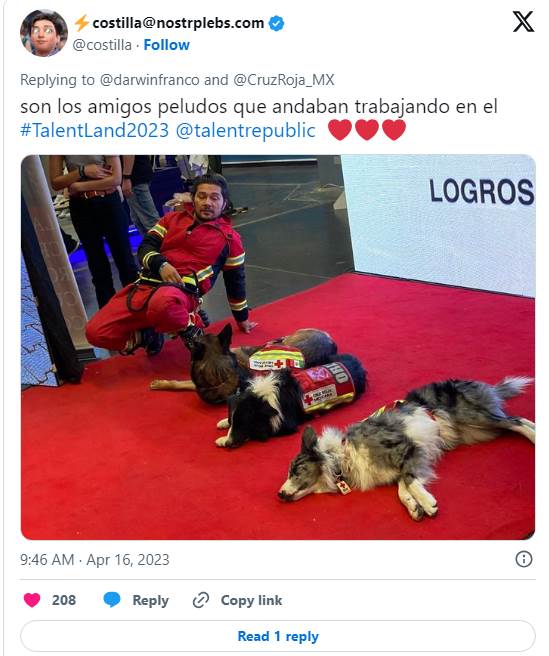
Task: Open the tweet info circle icon
Action: (x=523, y=559)
